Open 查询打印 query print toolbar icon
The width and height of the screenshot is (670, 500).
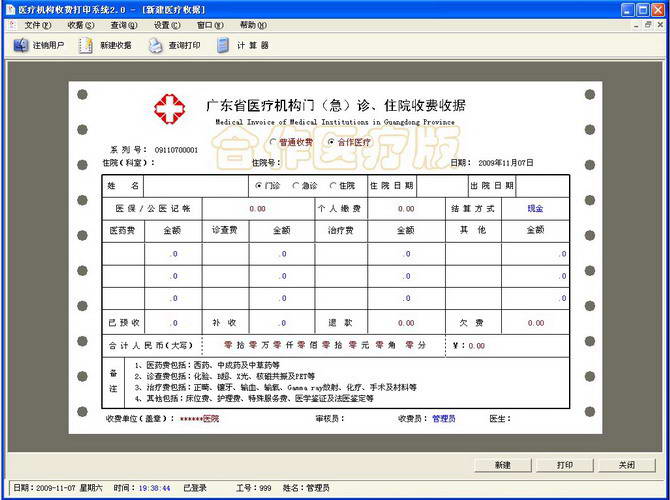point(155,45)
